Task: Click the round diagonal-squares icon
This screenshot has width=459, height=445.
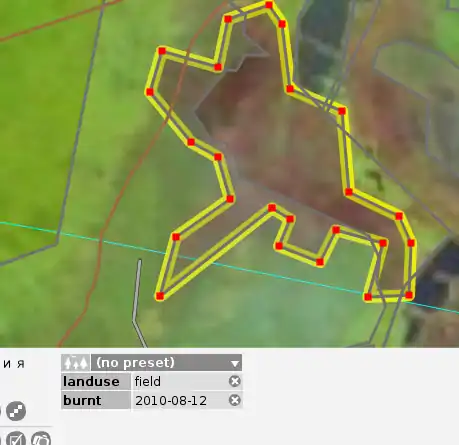Action: 16,411
